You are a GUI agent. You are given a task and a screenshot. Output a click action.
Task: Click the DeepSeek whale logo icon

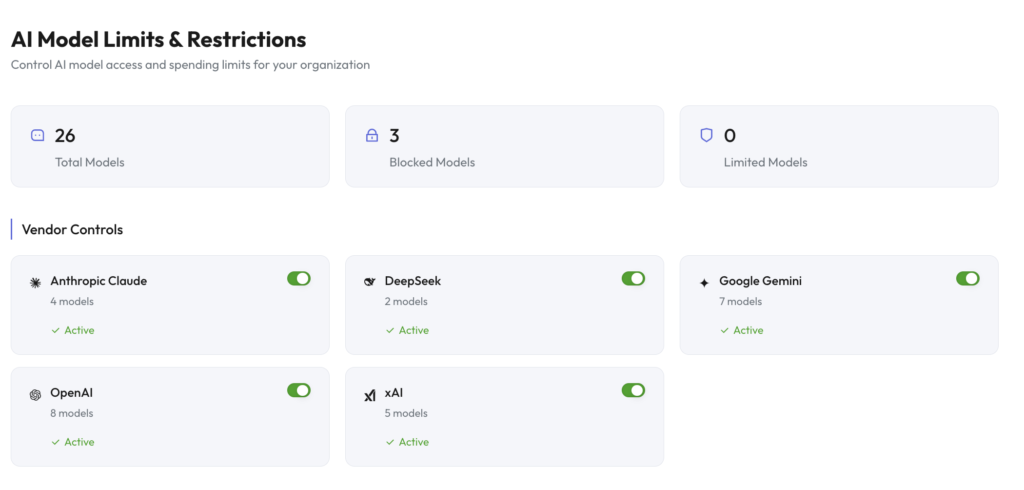[x=370, y=282]
